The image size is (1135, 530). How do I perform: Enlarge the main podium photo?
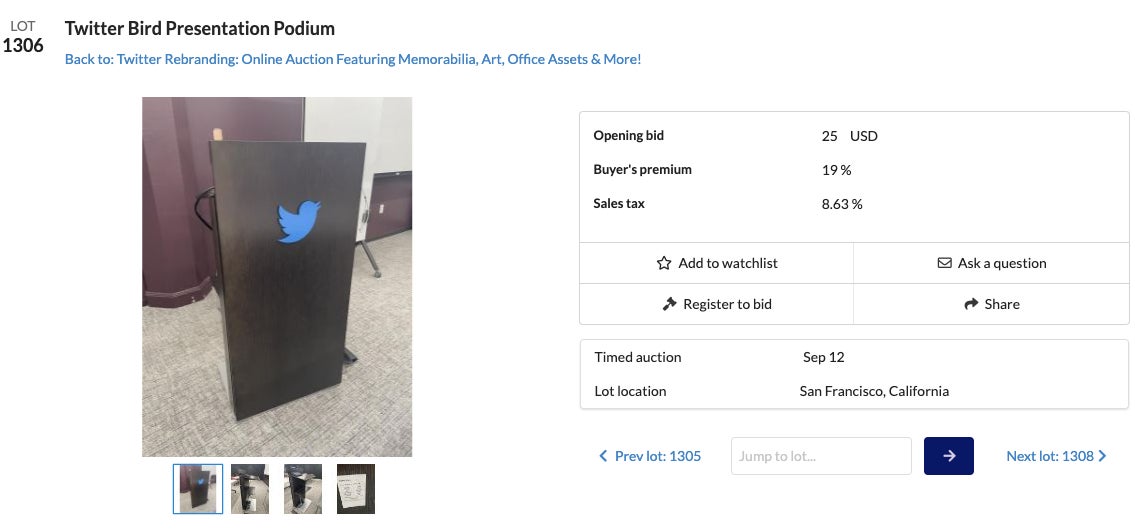pyautogui.click(x=277, y=277)
